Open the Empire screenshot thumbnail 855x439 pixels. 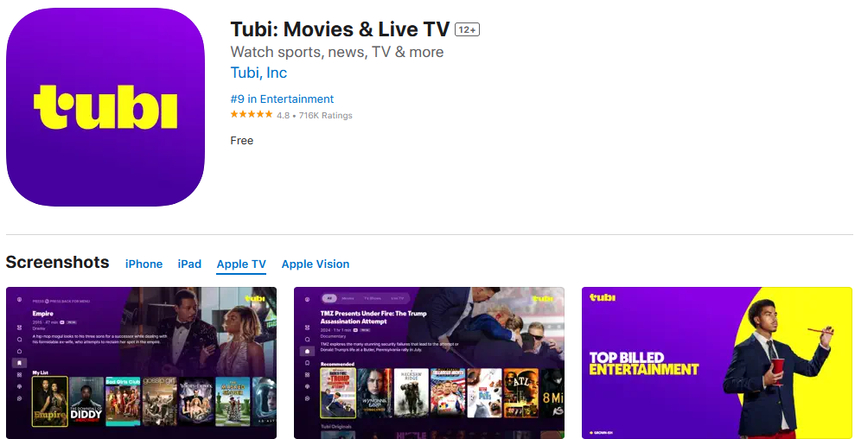141,363
